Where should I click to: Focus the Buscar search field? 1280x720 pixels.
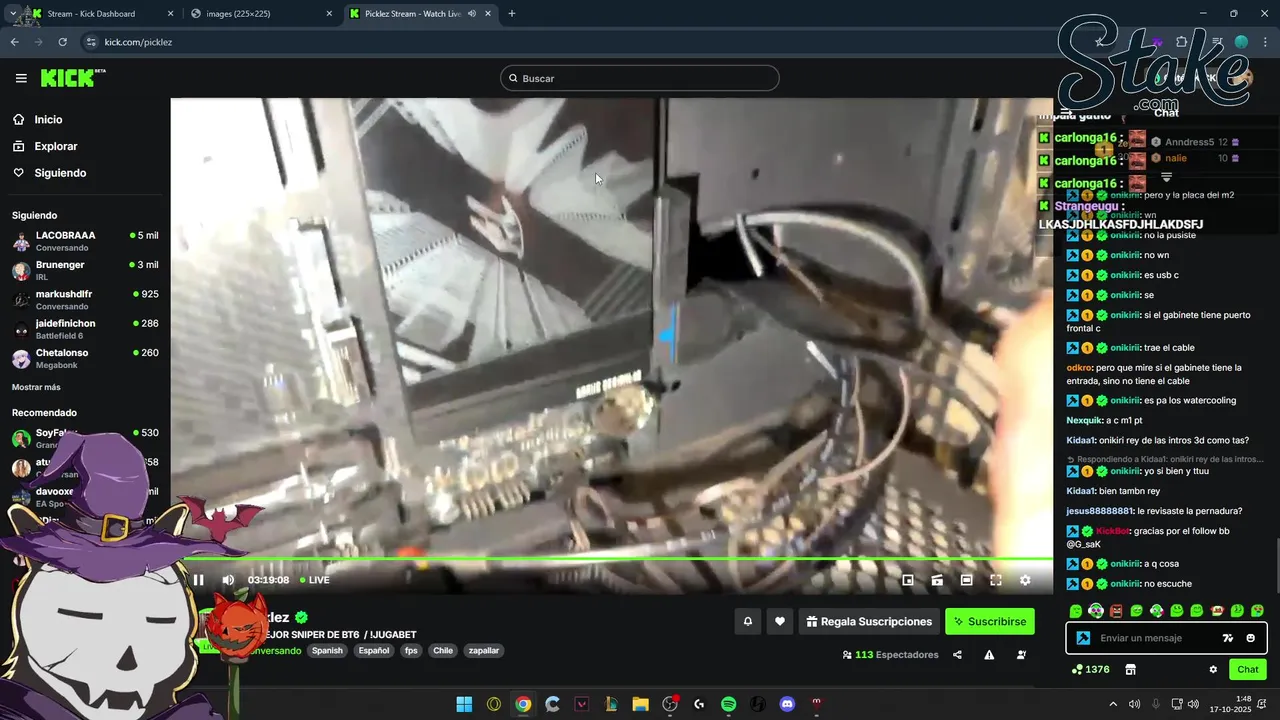(640, 78)
